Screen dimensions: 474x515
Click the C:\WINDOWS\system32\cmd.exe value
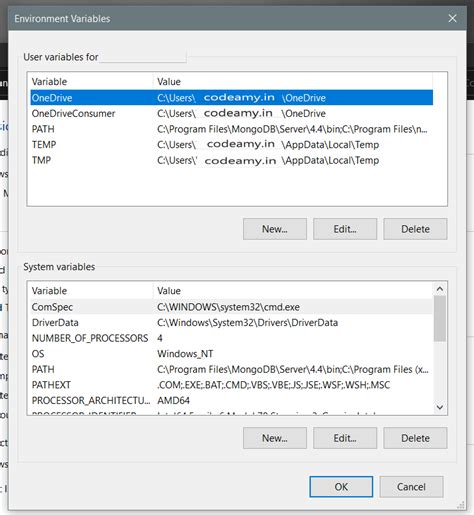click(228, 307)
